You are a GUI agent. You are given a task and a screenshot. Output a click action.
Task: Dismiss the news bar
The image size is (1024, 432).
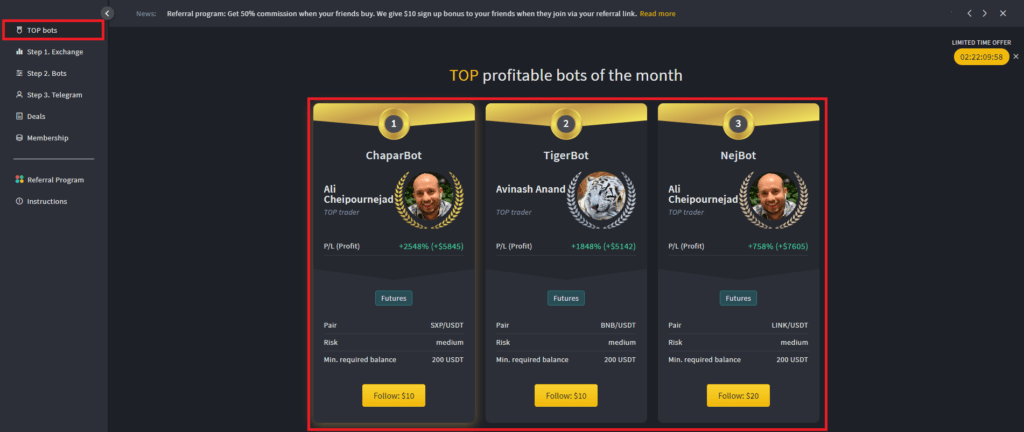point(1003,13)
